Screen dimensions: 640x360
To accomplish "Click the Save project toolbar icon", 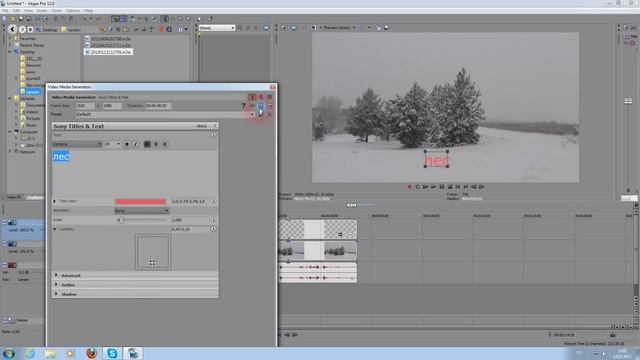I will (x=21, y=18).
